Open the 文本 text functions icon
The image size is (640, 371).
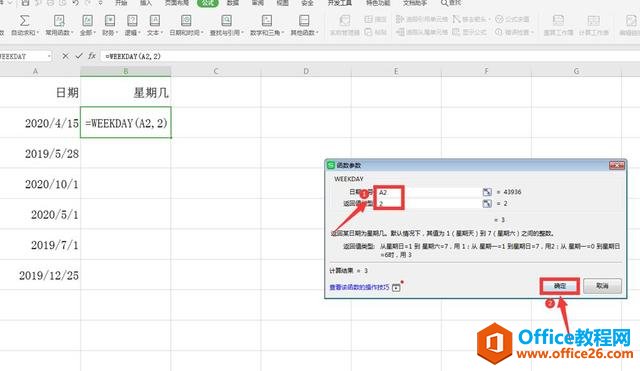(x=154, y=20)
